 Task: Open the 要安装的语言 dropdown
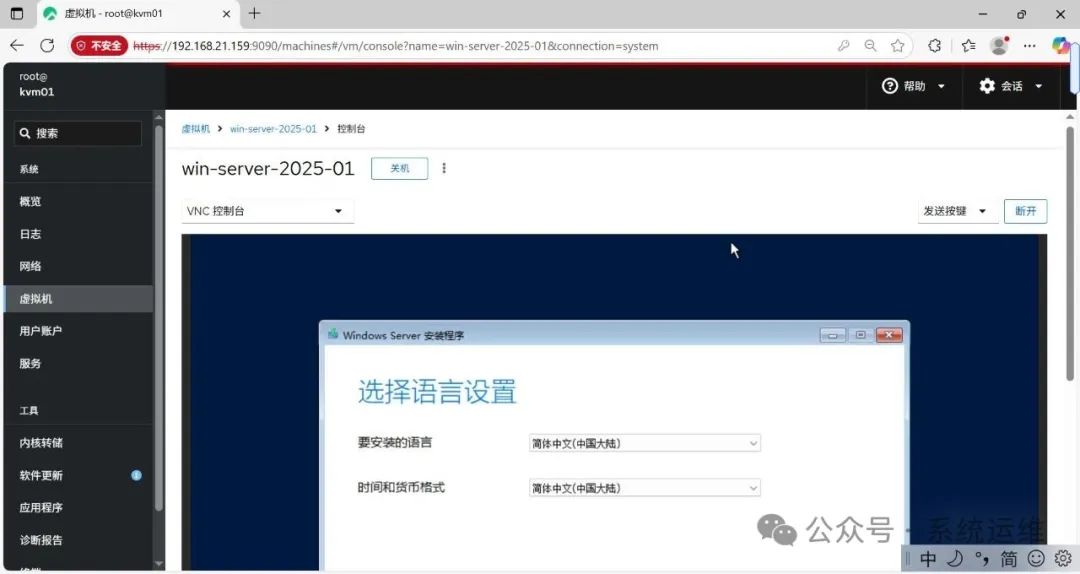click(645, 443)
